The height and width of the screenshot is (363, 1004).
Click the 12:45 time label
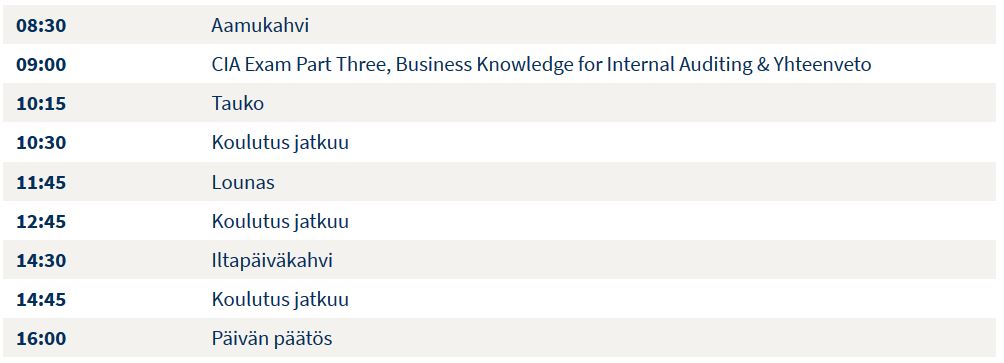click(x=41, y=222)
